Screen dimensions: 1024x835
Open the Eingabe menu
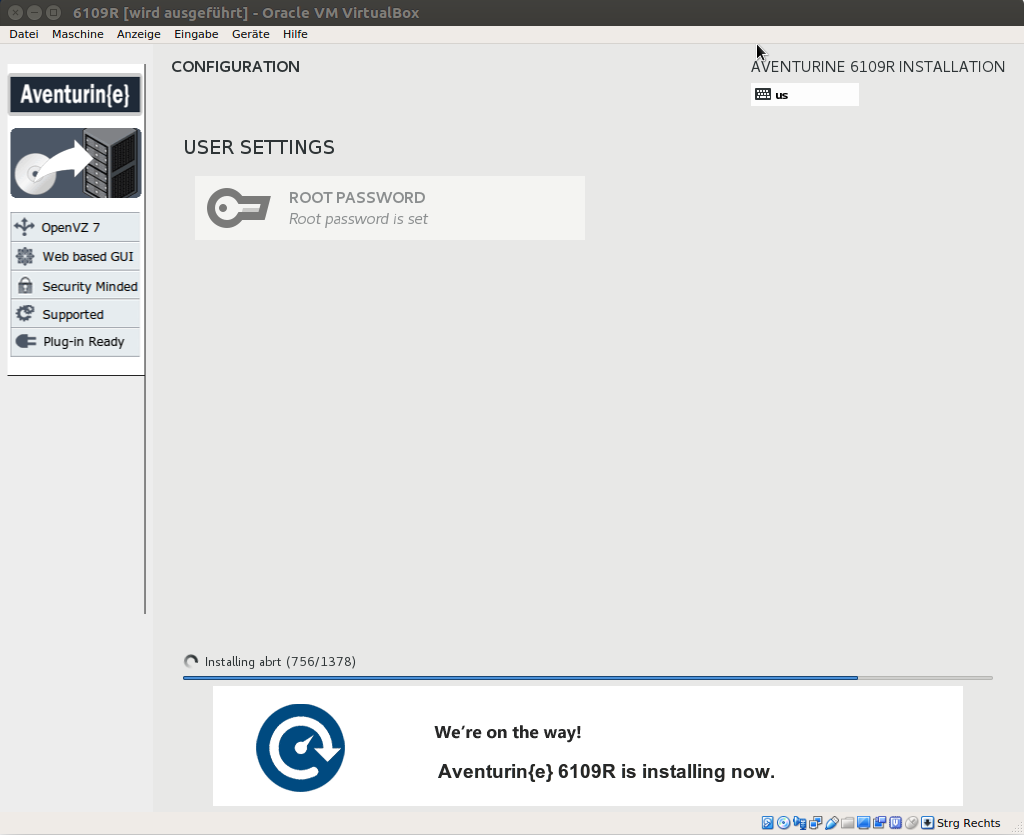coord(196,34)
